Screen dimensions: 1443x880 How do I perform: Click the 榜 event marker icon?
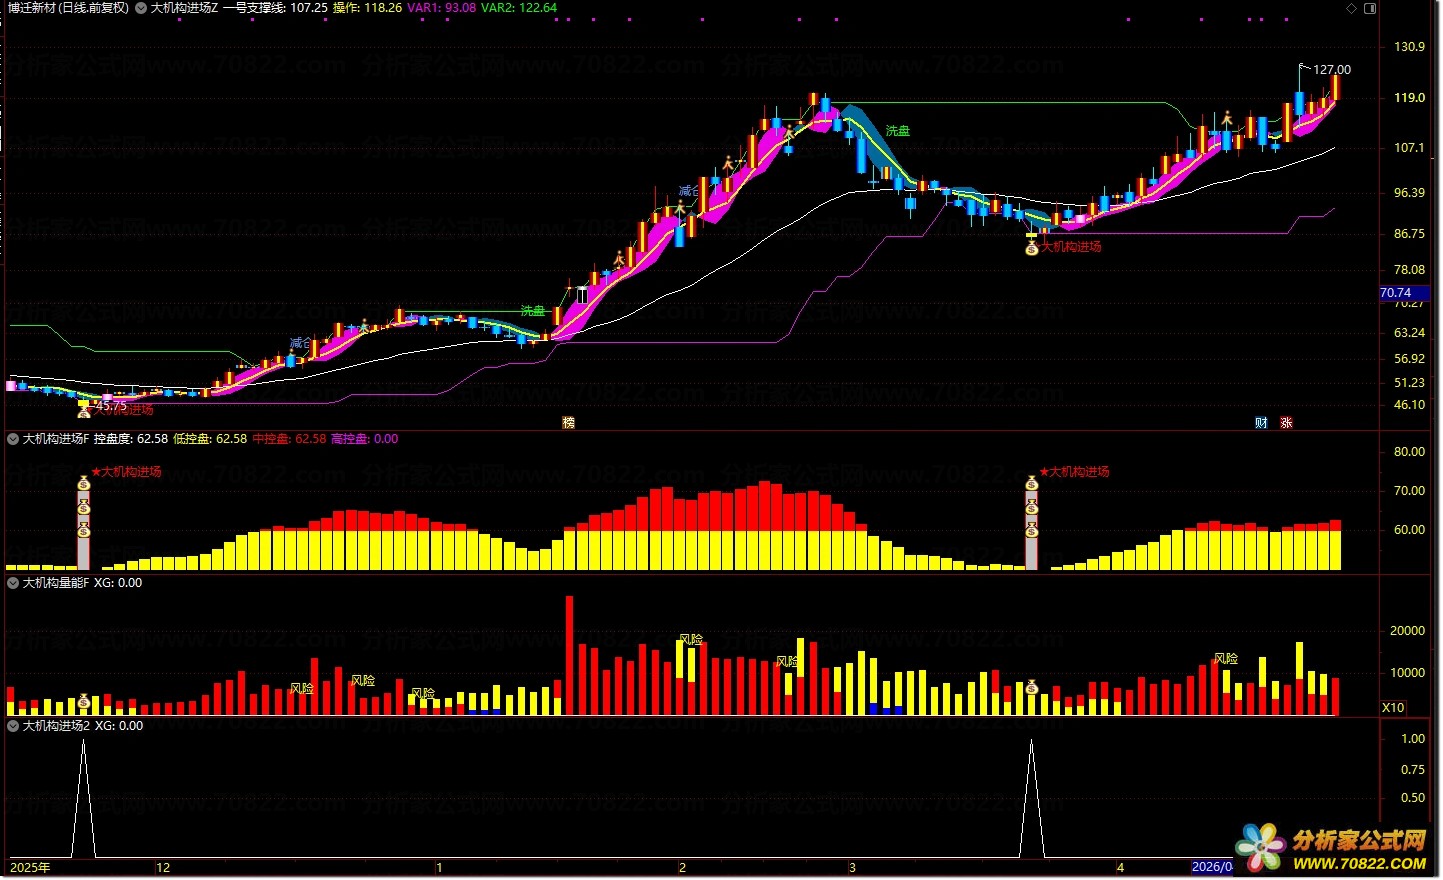click(x=568, y=423)
